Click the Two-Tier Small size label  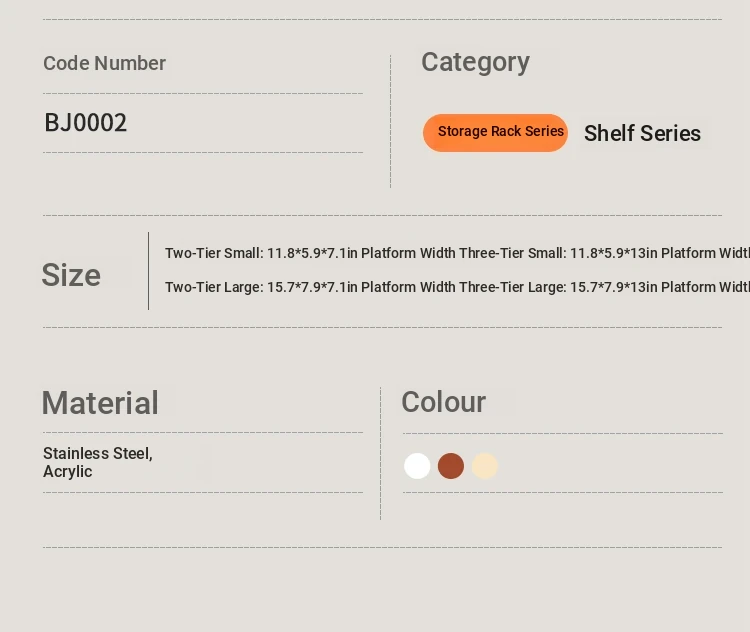point(213,254)
